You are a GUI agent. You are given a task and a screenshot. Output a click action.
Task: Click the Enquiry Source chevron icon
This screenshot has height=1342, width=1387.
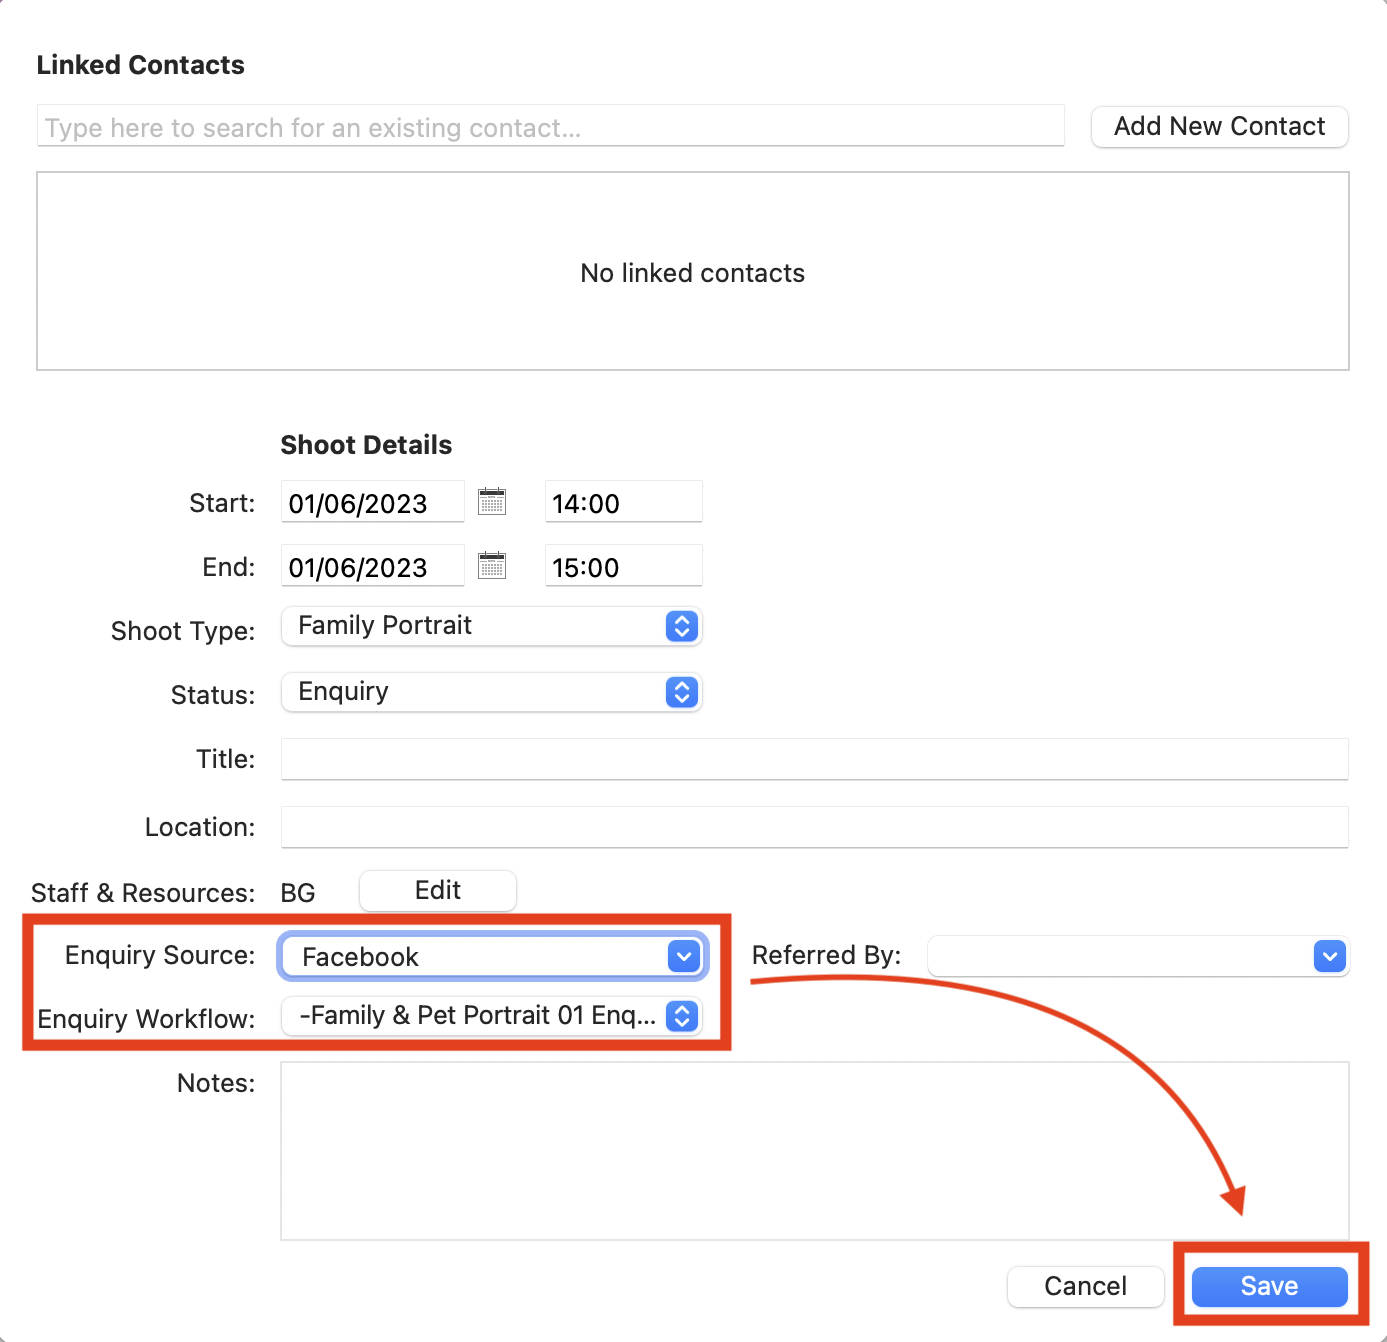[x=684, y=956]
